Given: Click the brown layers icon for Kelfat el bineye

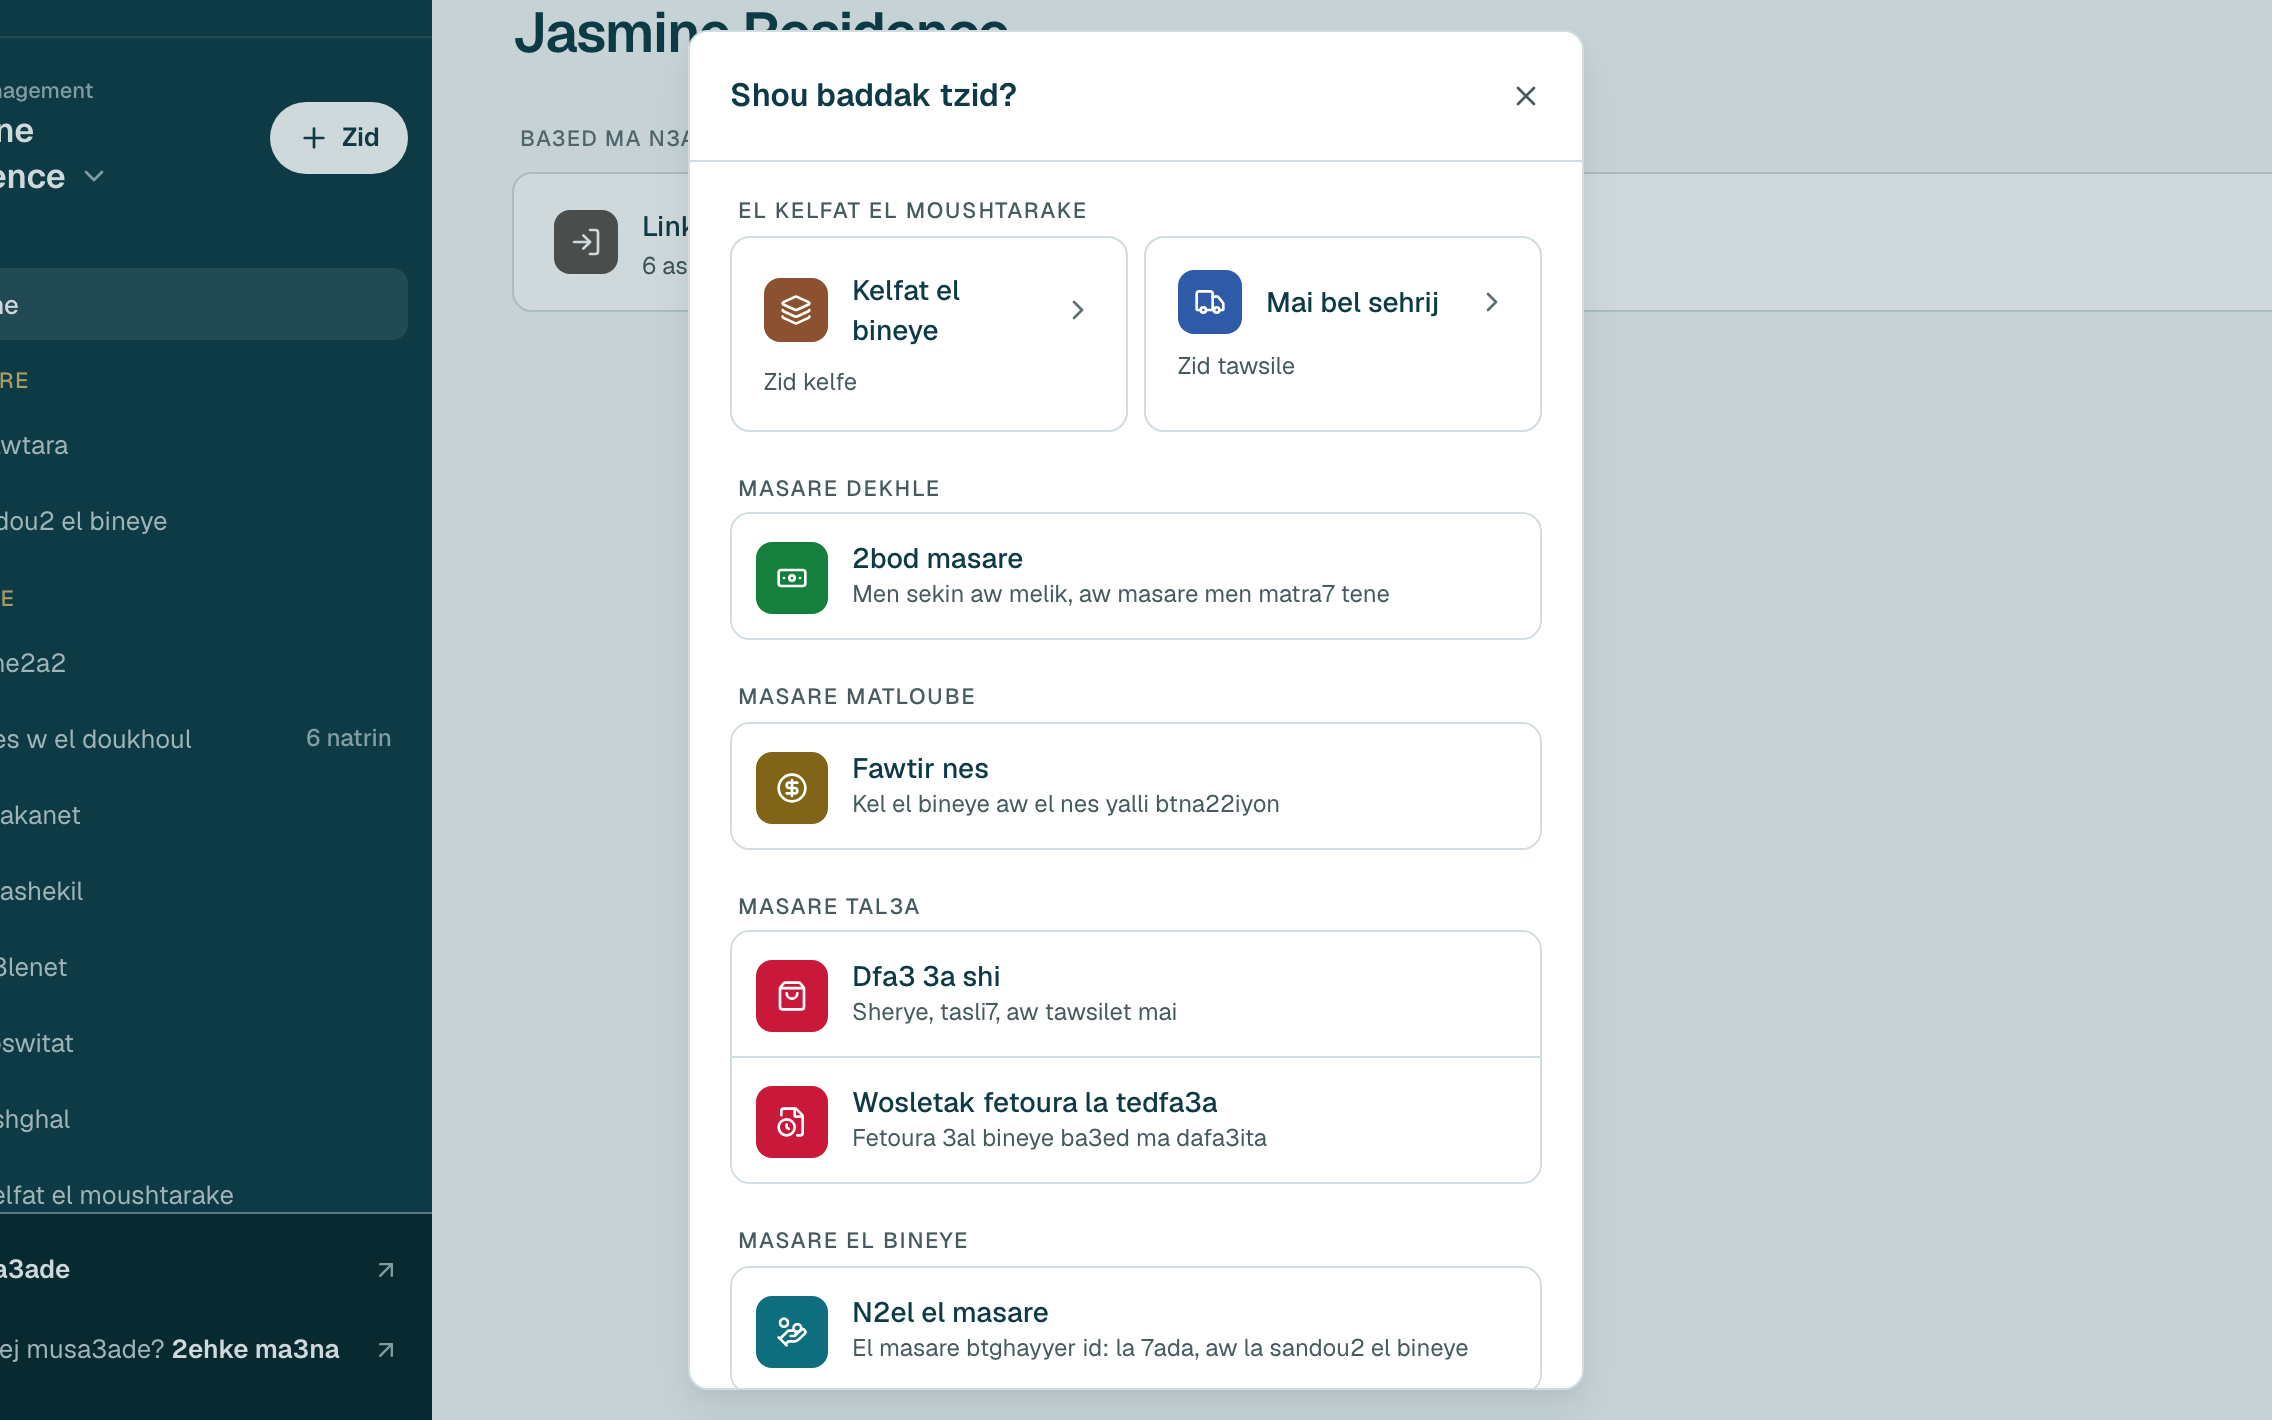Looking at the screenshot, I should point(795,310).
